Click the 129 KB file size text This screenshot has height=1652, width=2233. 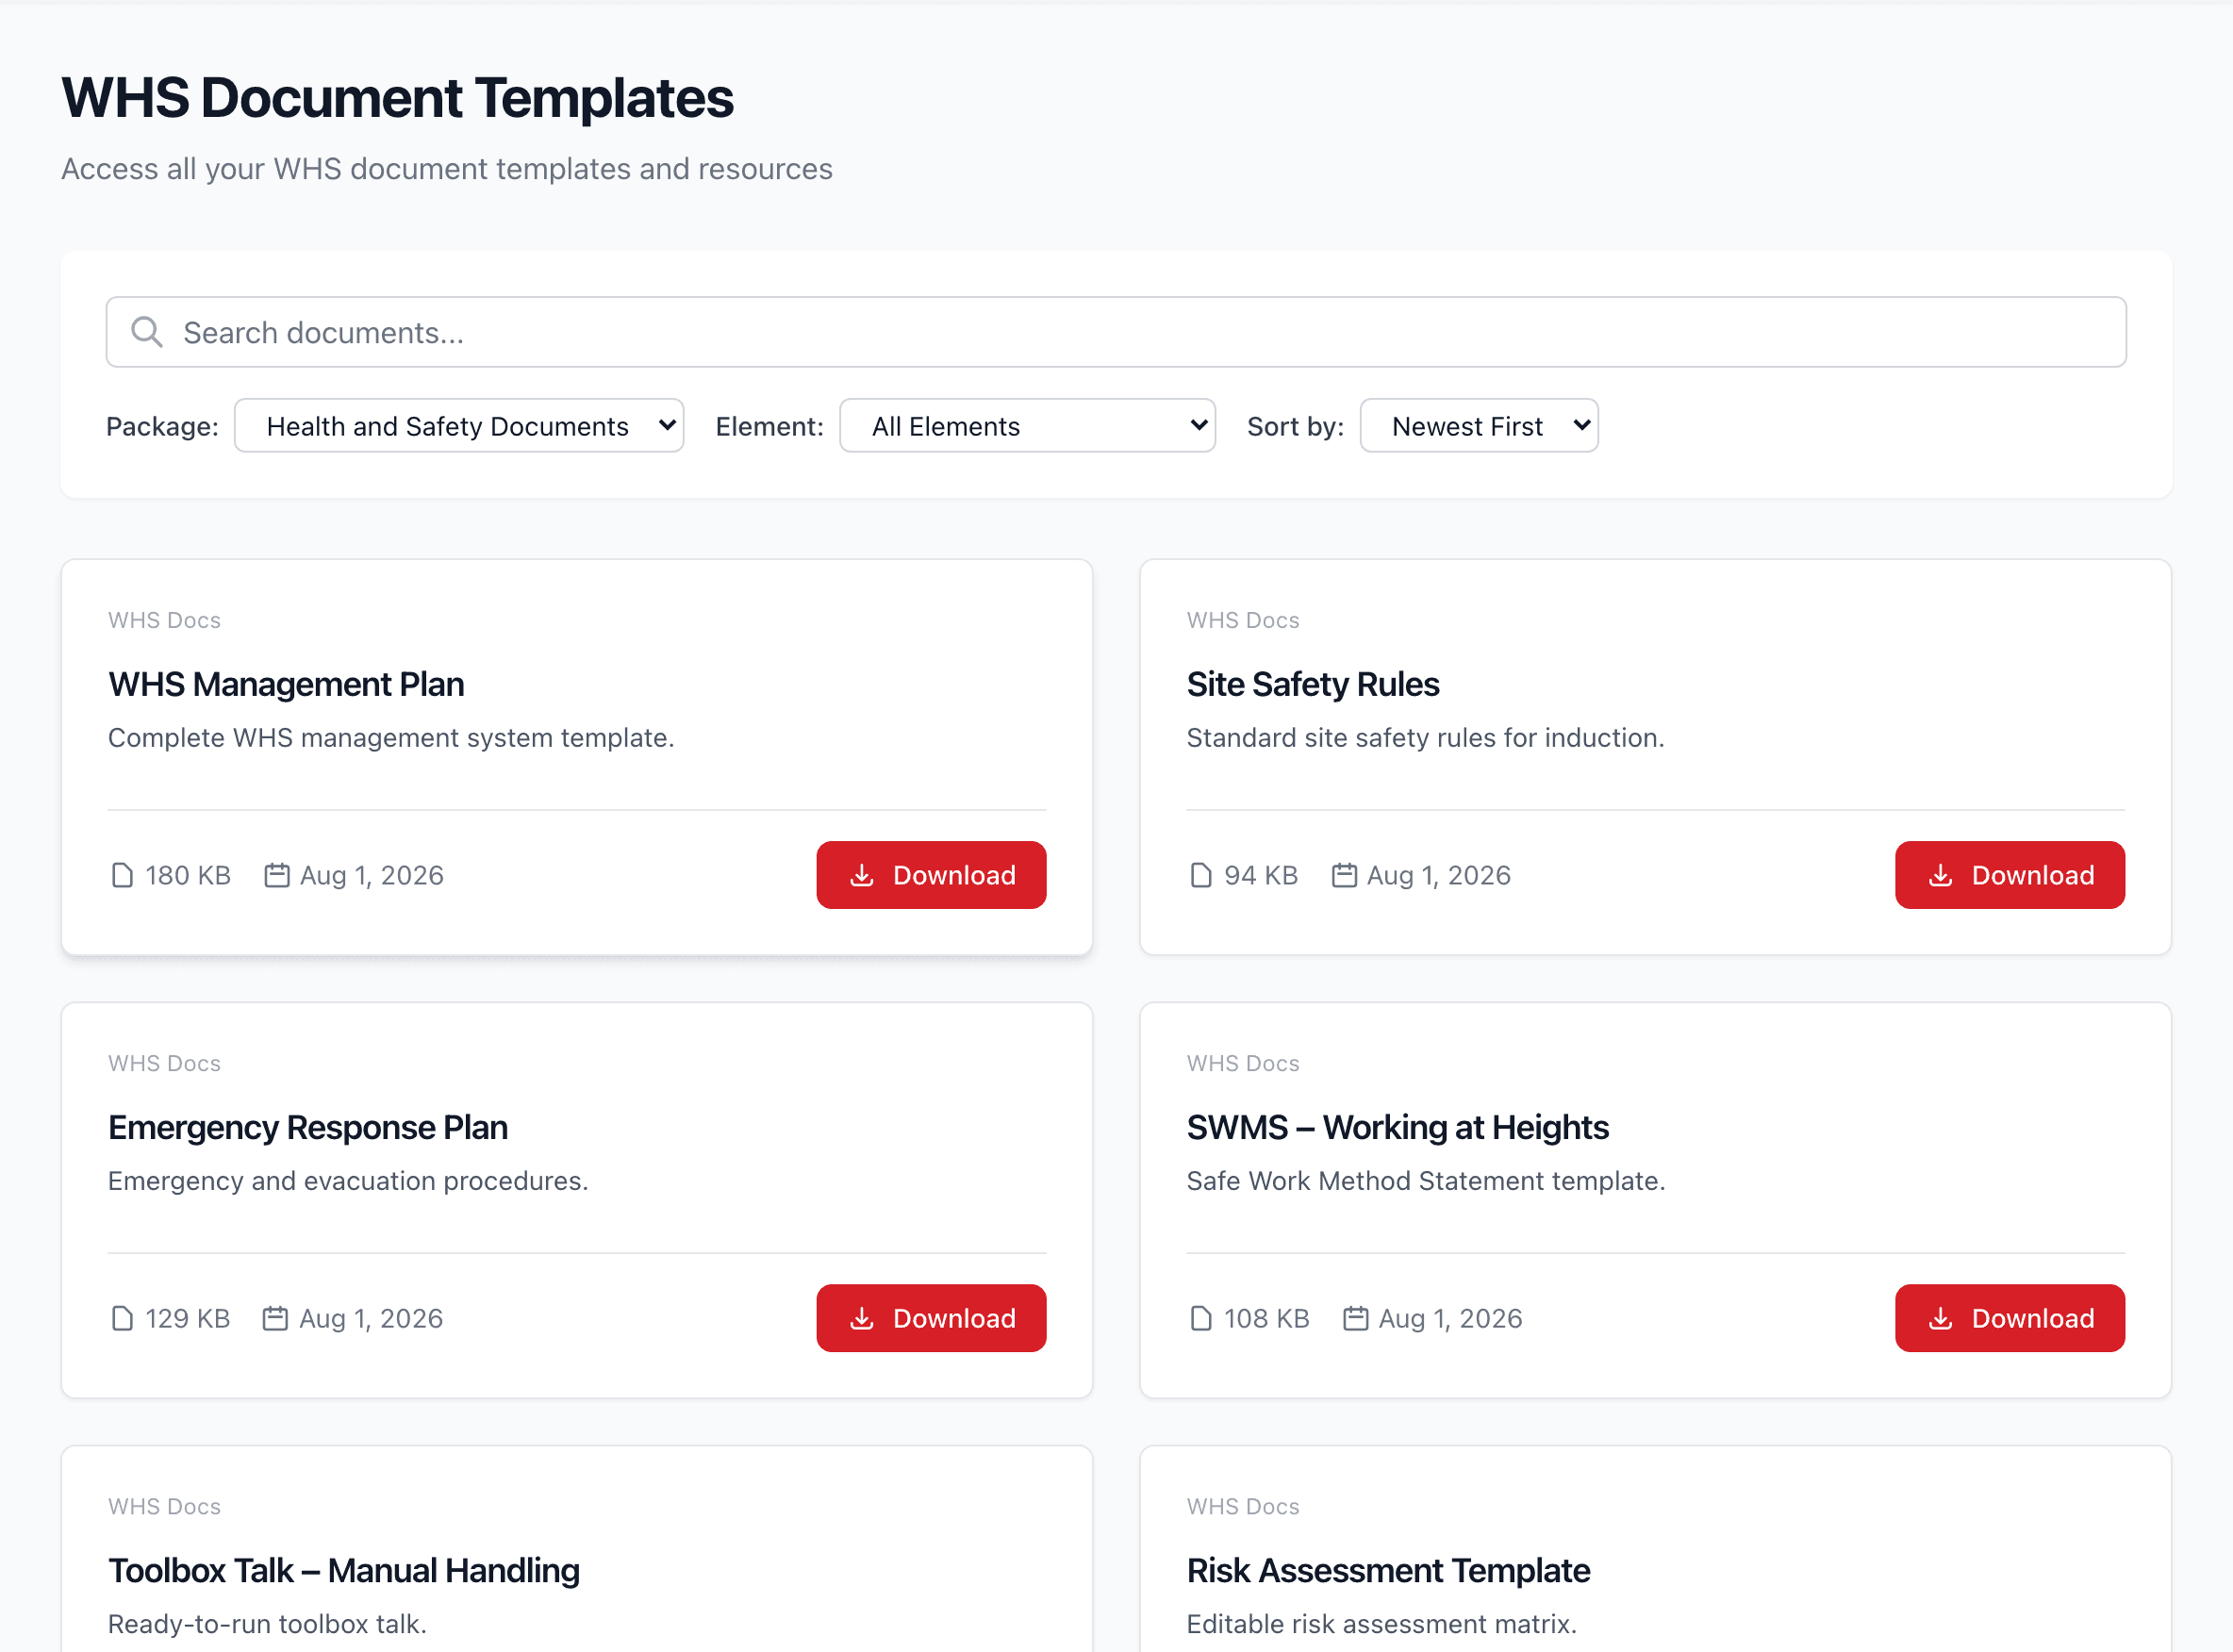pyautogui.click(x=188, y=1318)
